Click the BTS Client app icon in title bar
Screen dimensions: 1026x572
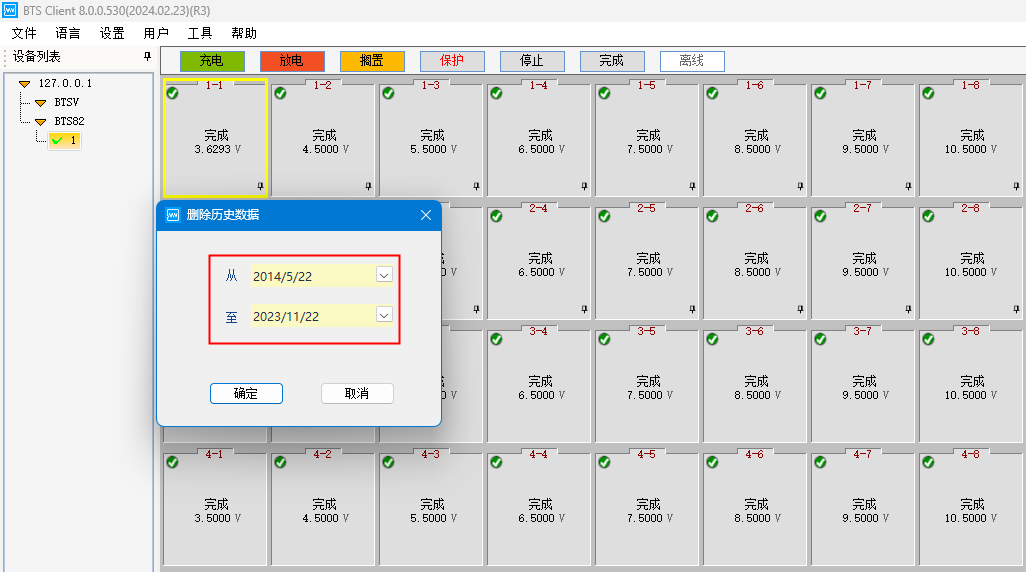(10, 10)
